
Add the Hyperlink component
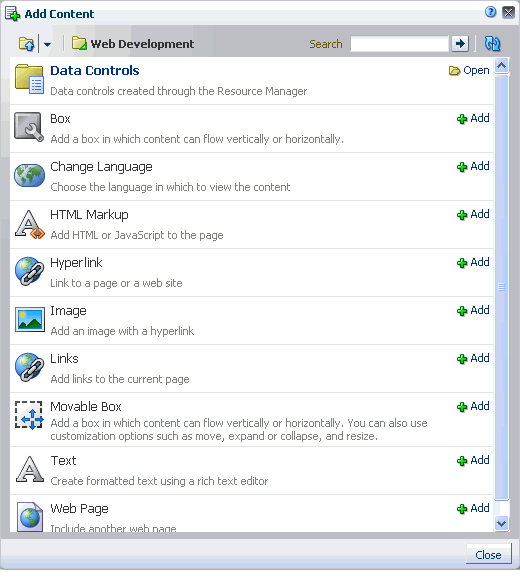pos(480,262)
